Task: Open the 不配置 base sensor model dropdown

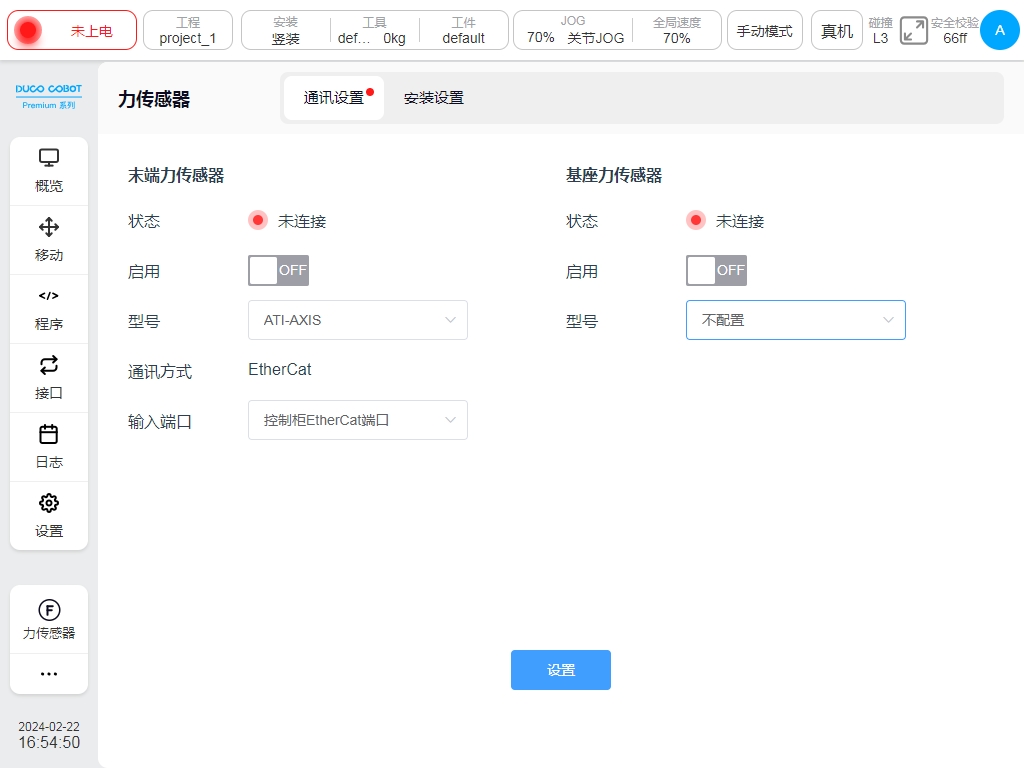Action: pos(795,320)
